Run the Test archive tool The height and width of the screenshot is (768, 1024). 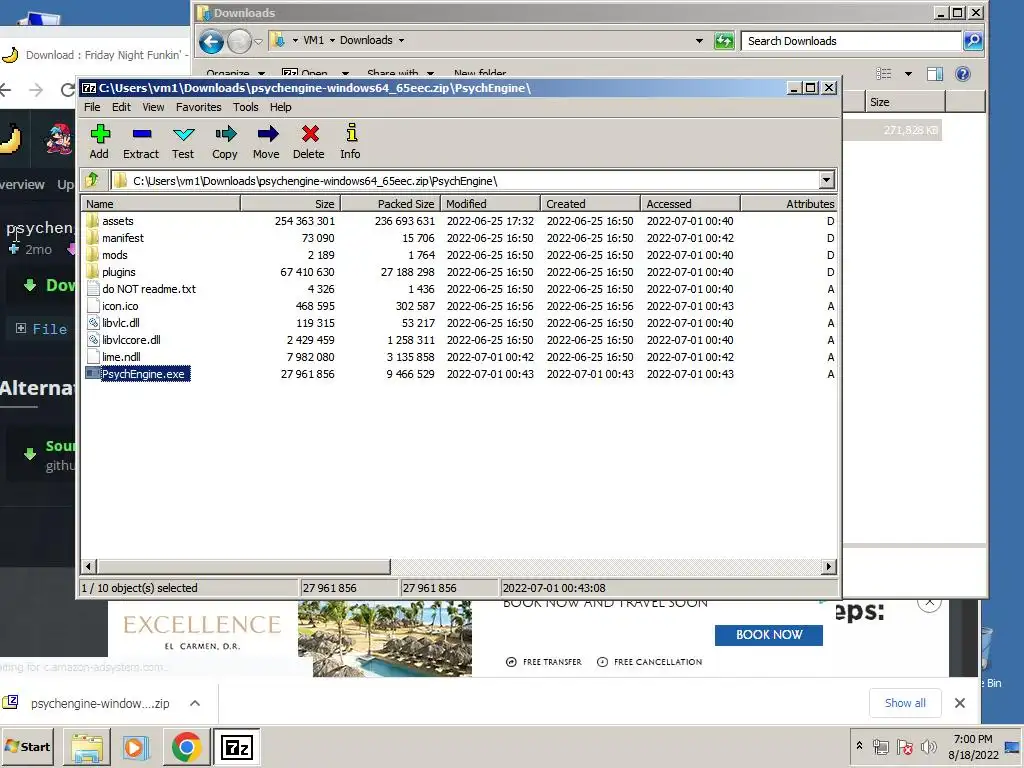click(183, 141)
